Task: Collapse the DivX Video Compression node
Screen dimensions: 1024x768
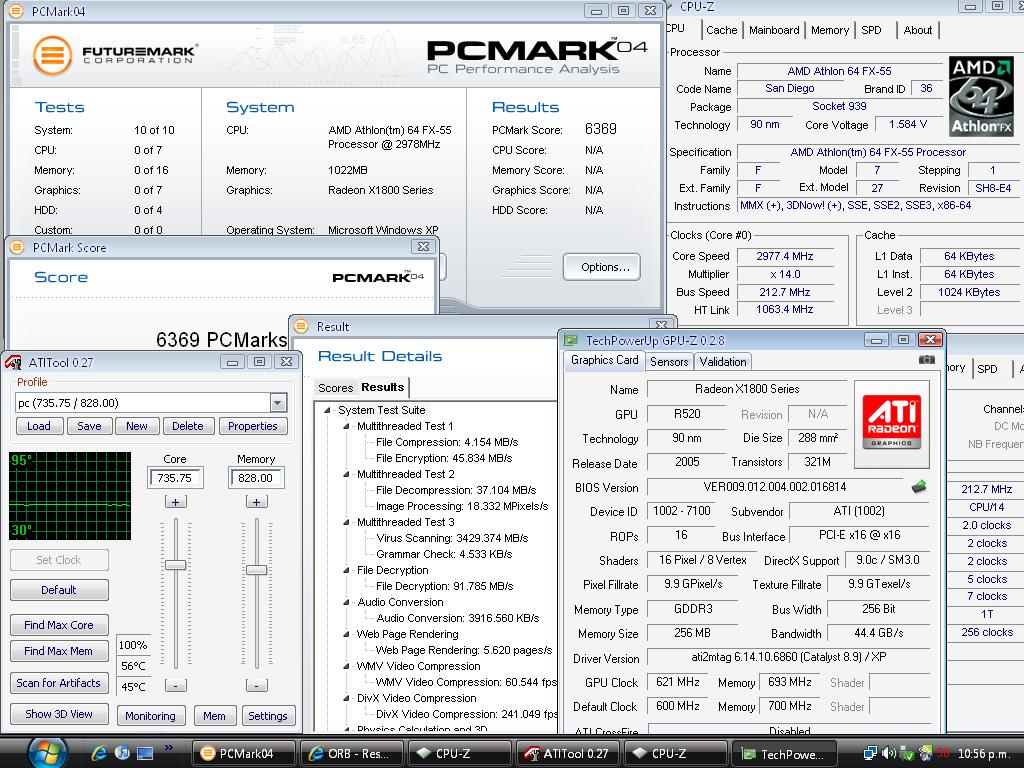Action: pyautogui.click(x=346, y=698)
